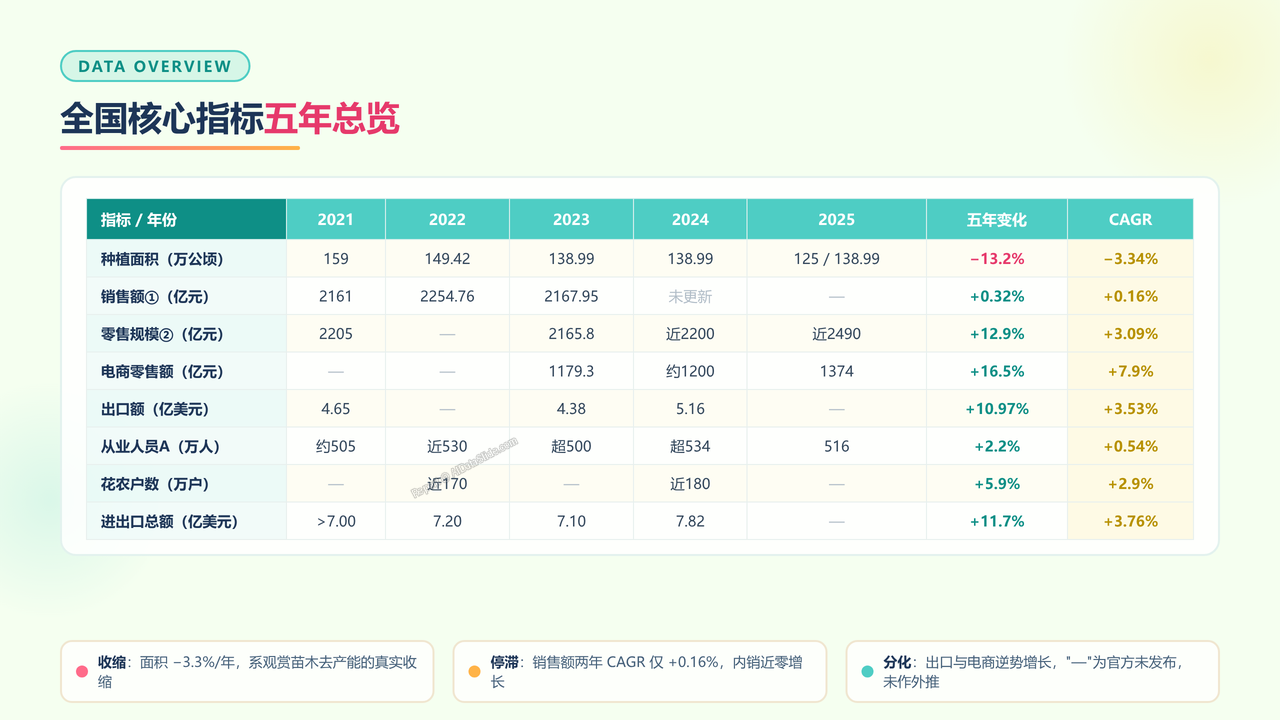Click the 2161 sales cell
The width and height of the screenshot is (1280, 720).
click(336, 296)
